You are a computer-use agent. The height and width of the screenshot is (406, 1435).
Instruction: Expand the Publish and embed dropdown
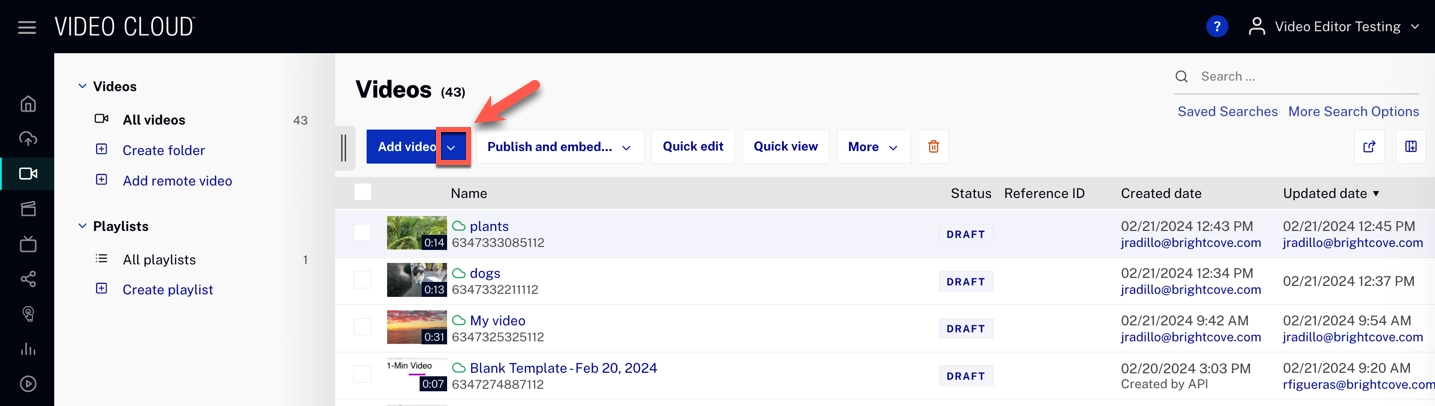pos(558,147)
